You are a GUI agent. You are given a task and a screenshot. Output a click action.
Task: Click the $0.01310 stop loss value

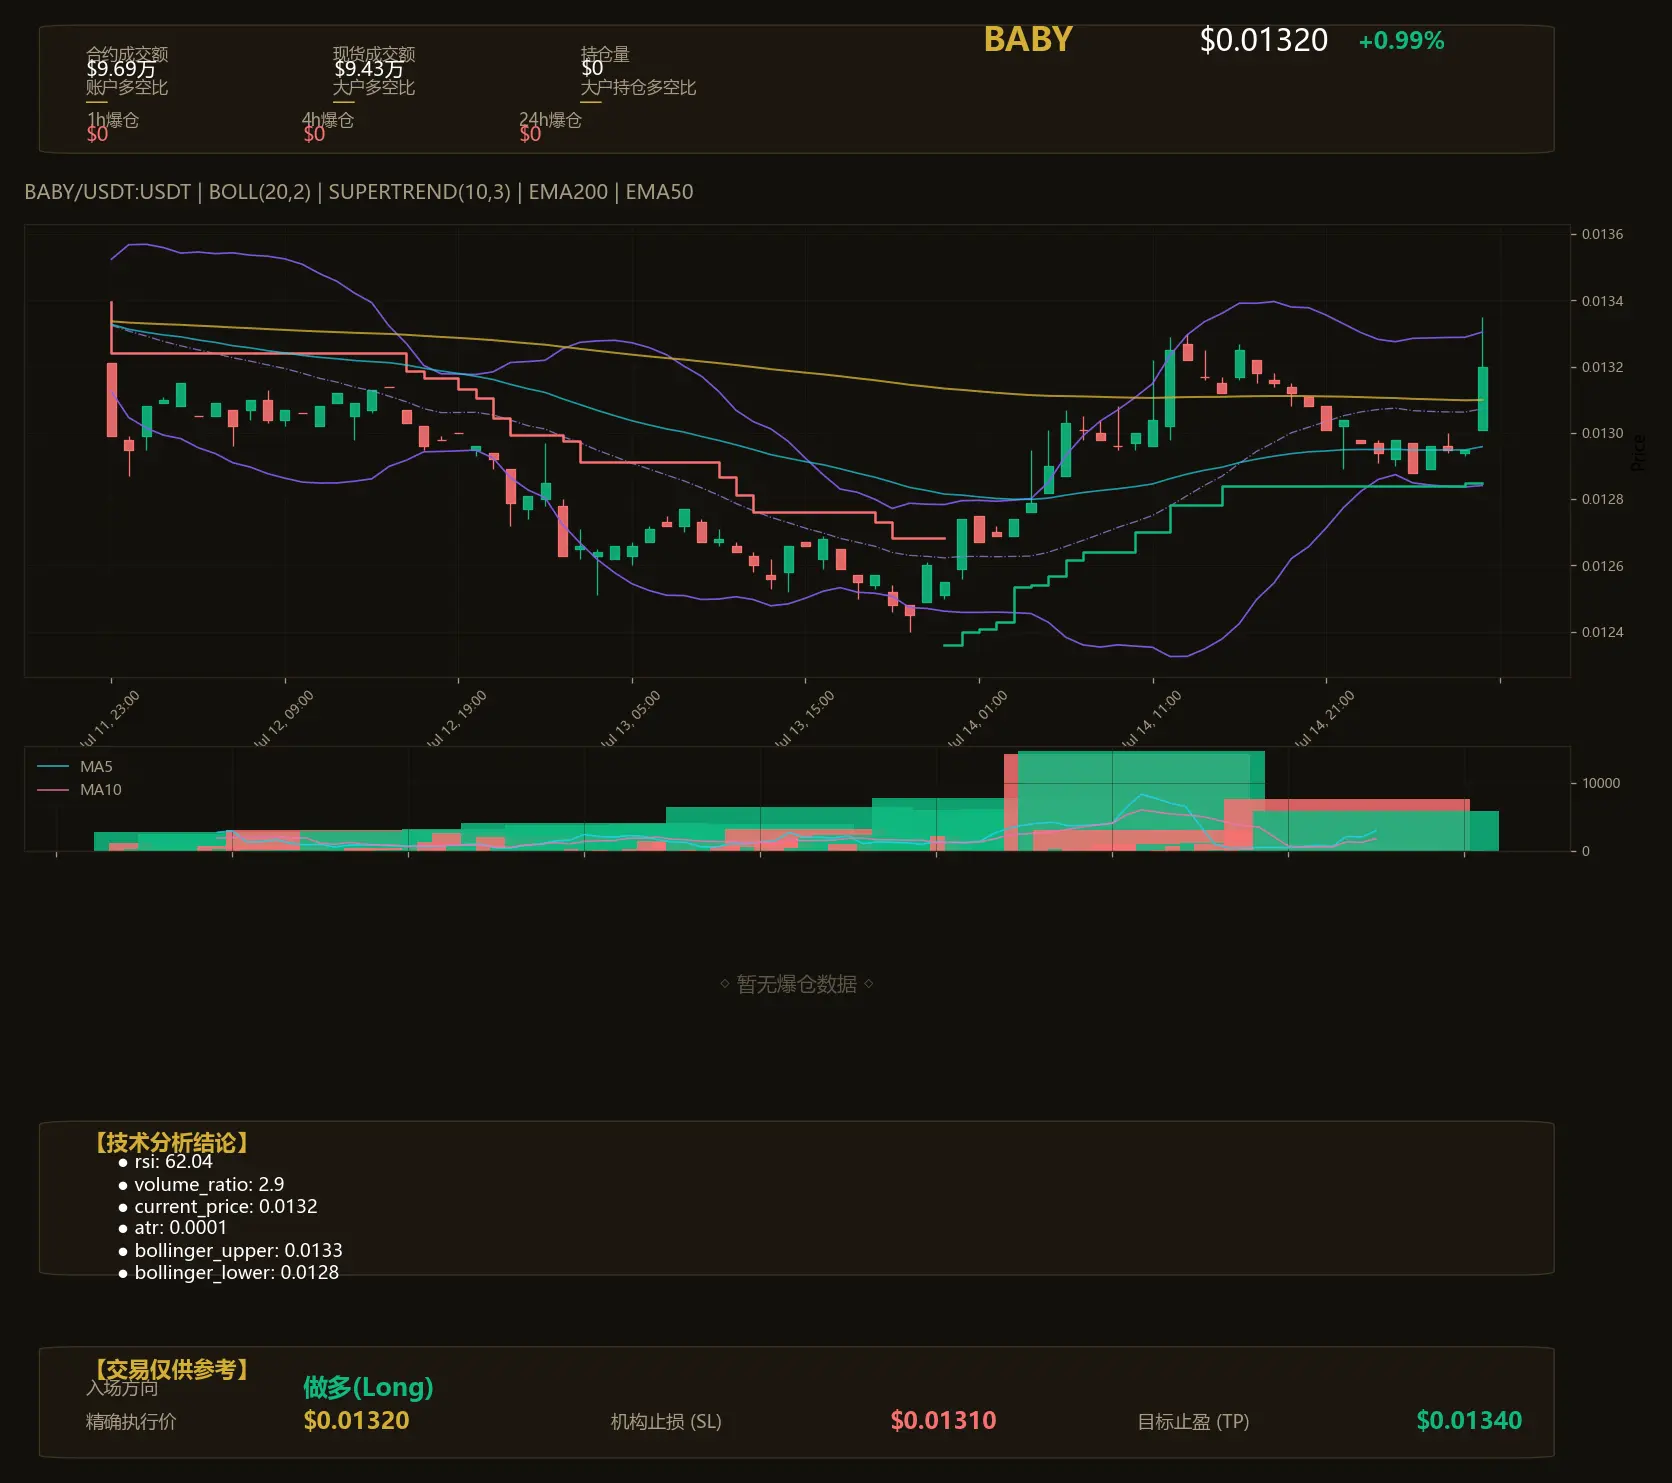[x=943, y=1421]
